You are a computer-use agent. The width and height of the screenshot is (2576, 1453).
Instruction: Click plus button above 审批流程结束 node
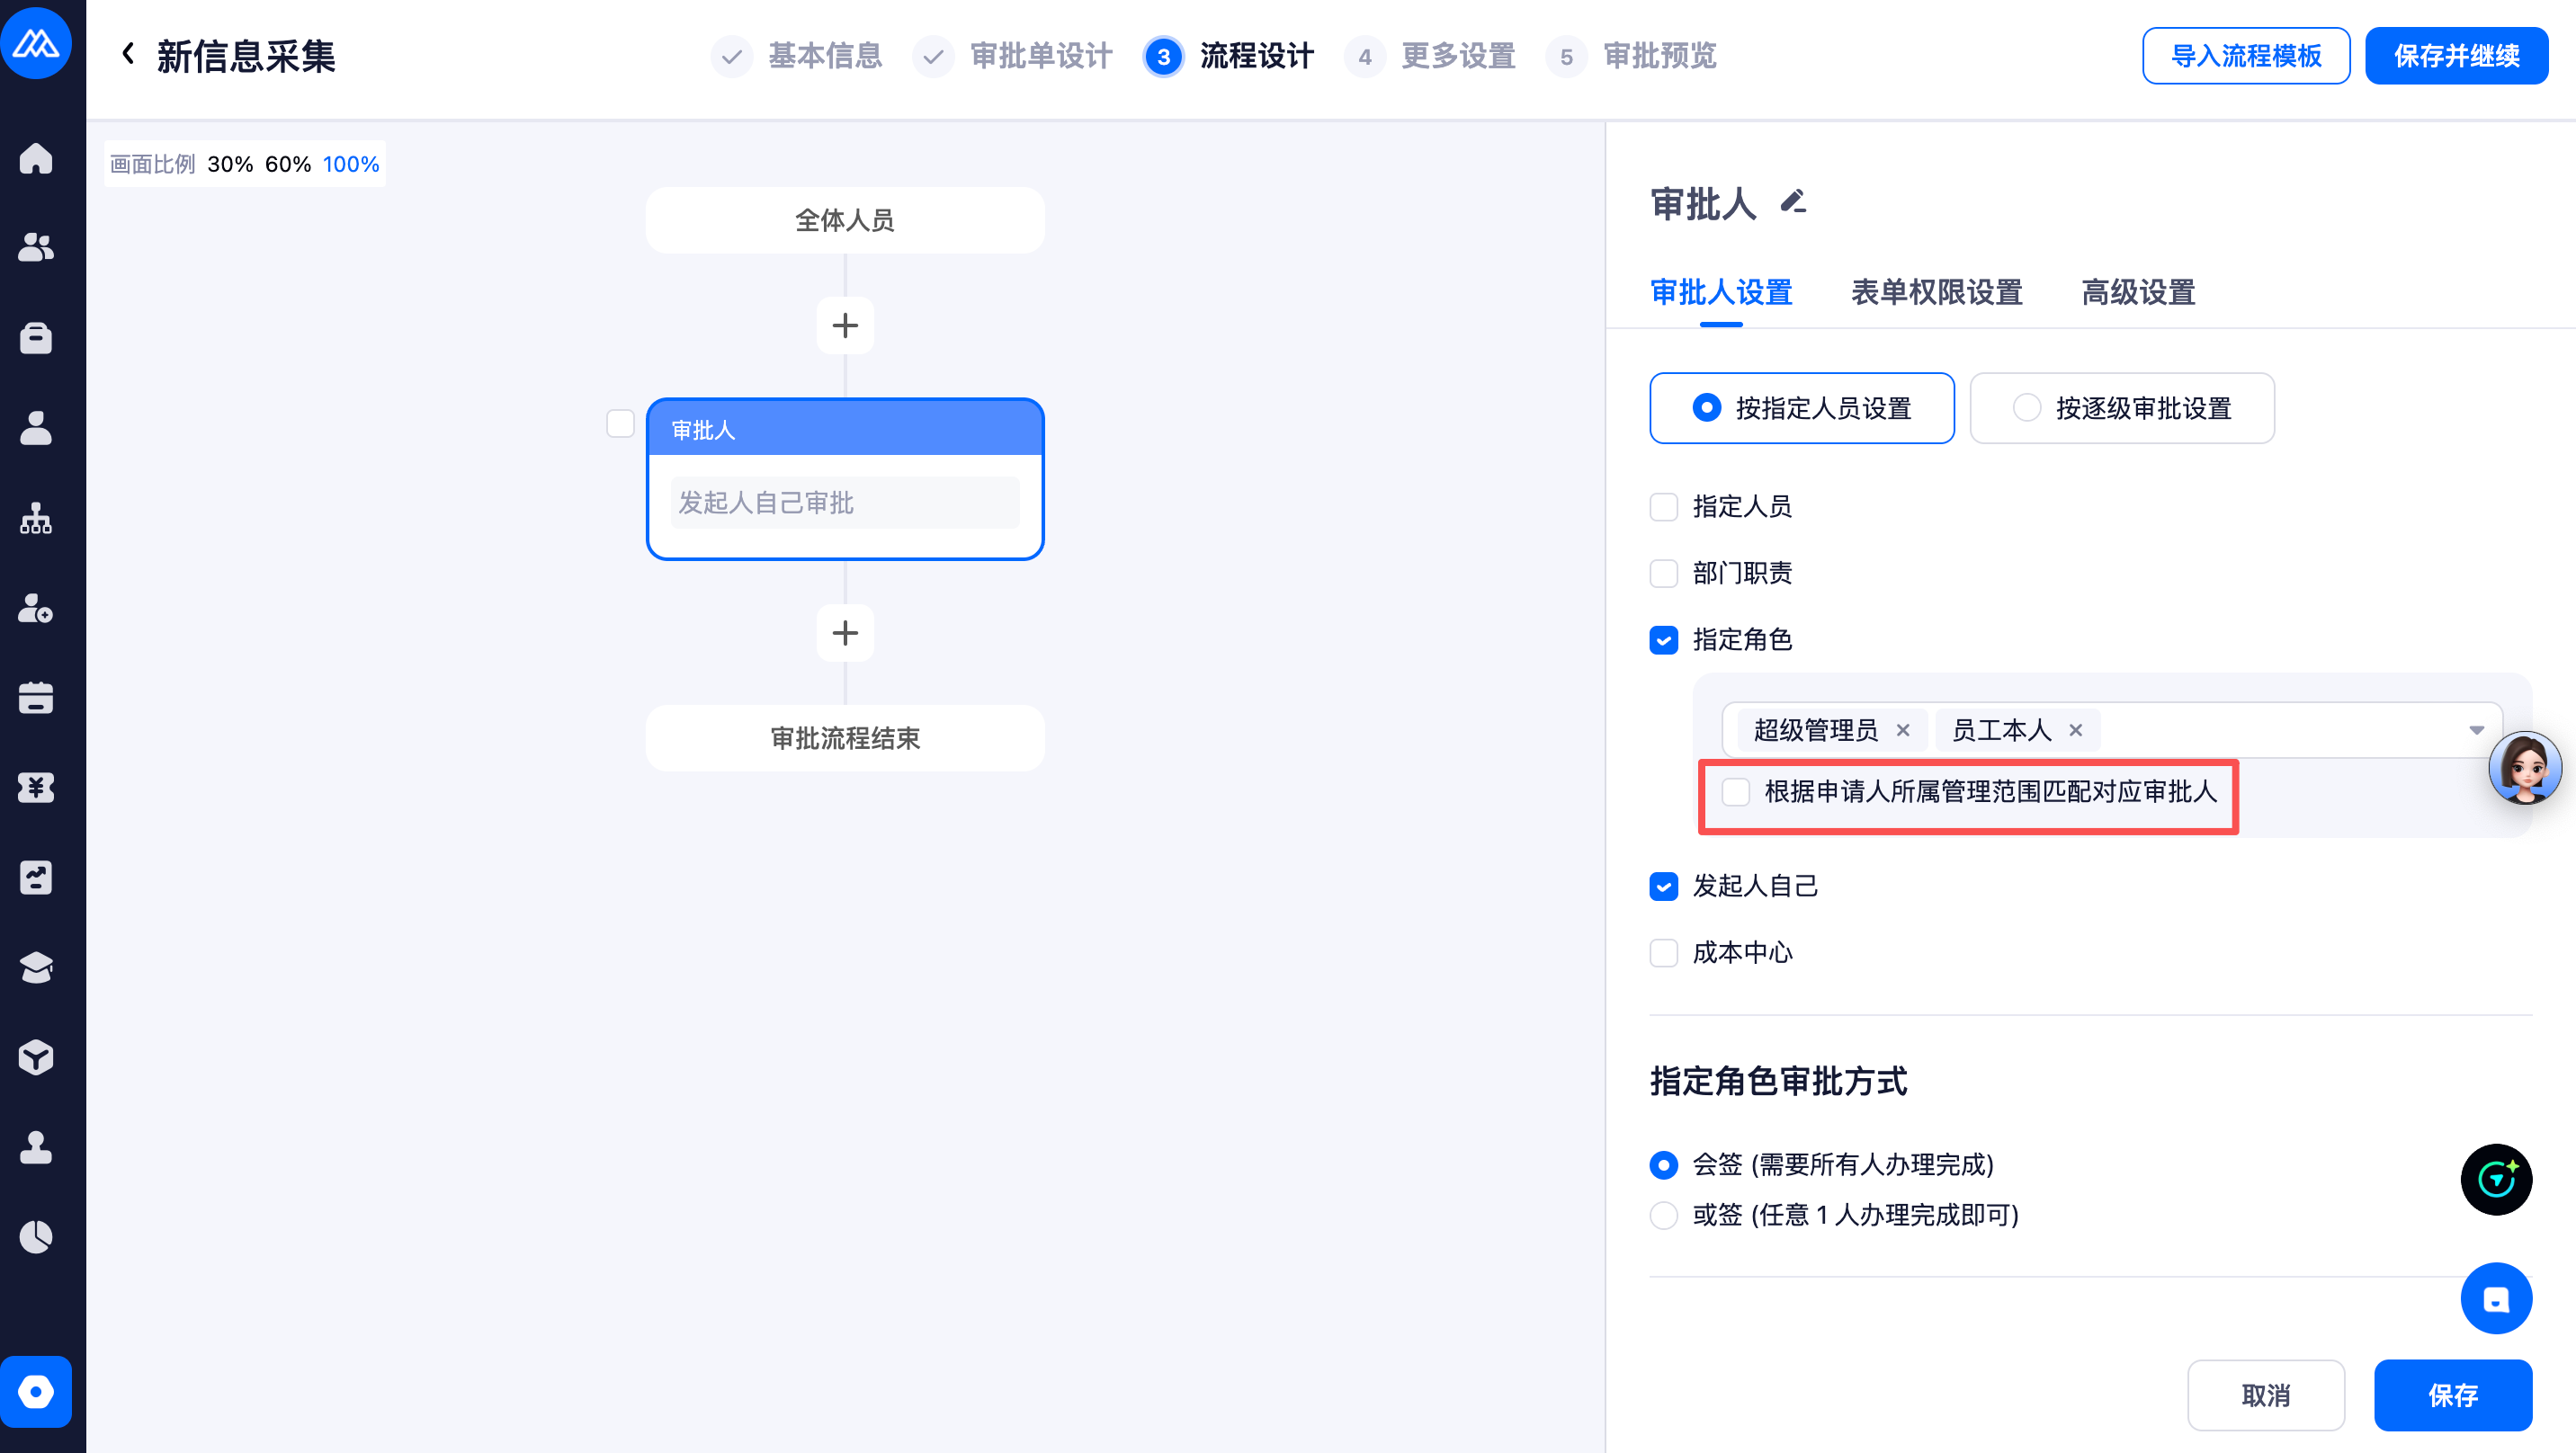click(x=845, y=633)
